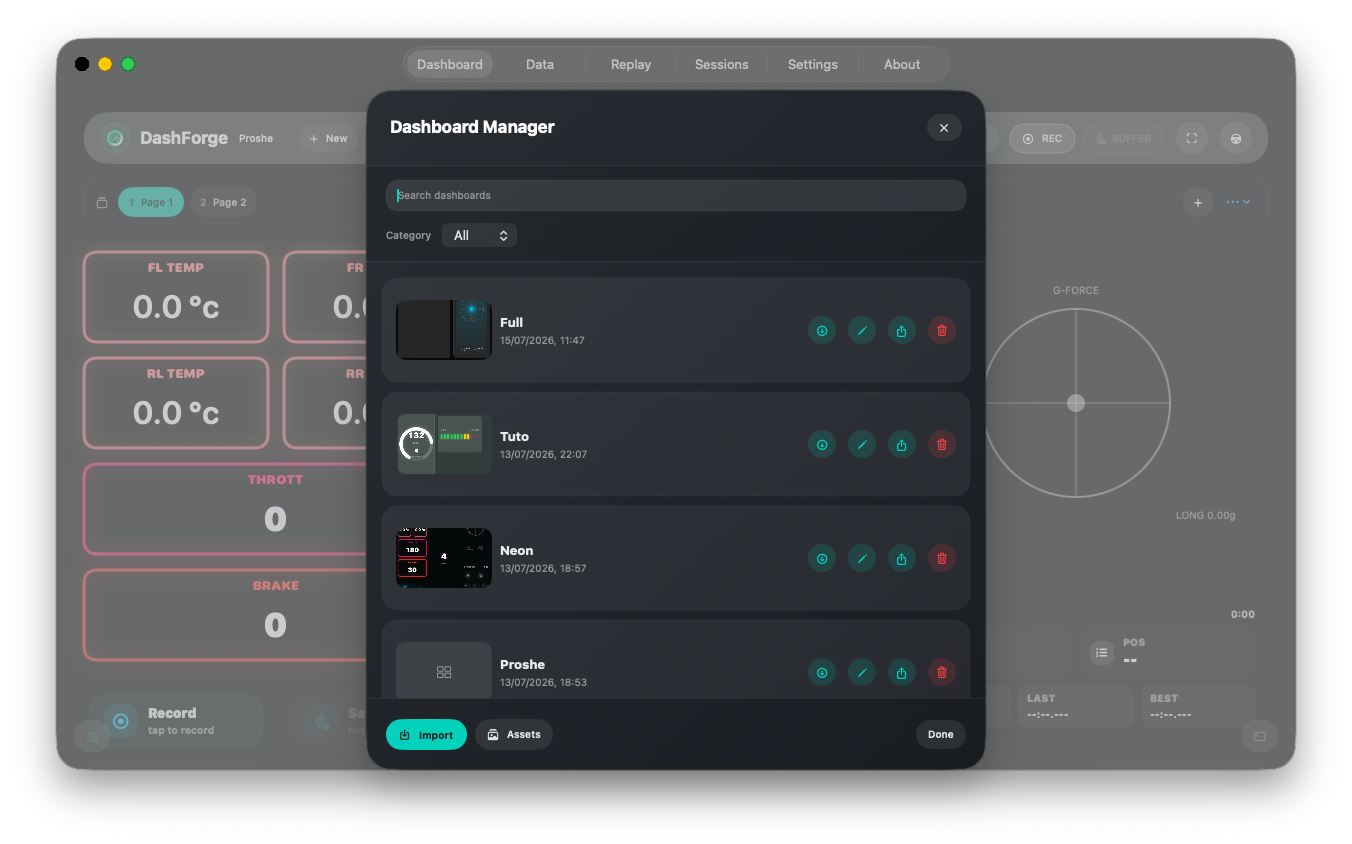Click the Proshe name beside the DashForge title
The height and width of the screenshot is (844, 1352).
pyautogui.click(x=256, y=138)
